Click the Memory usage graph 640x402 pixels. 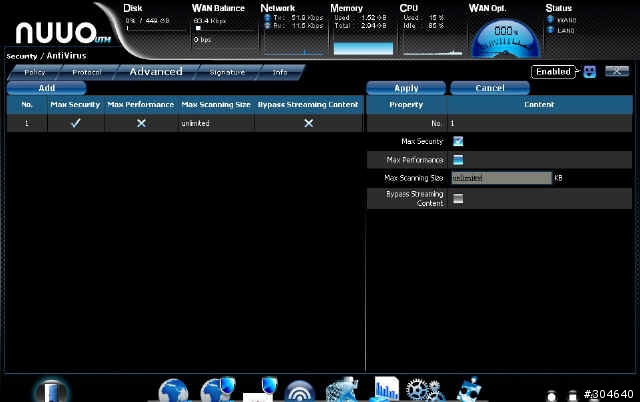363,48
